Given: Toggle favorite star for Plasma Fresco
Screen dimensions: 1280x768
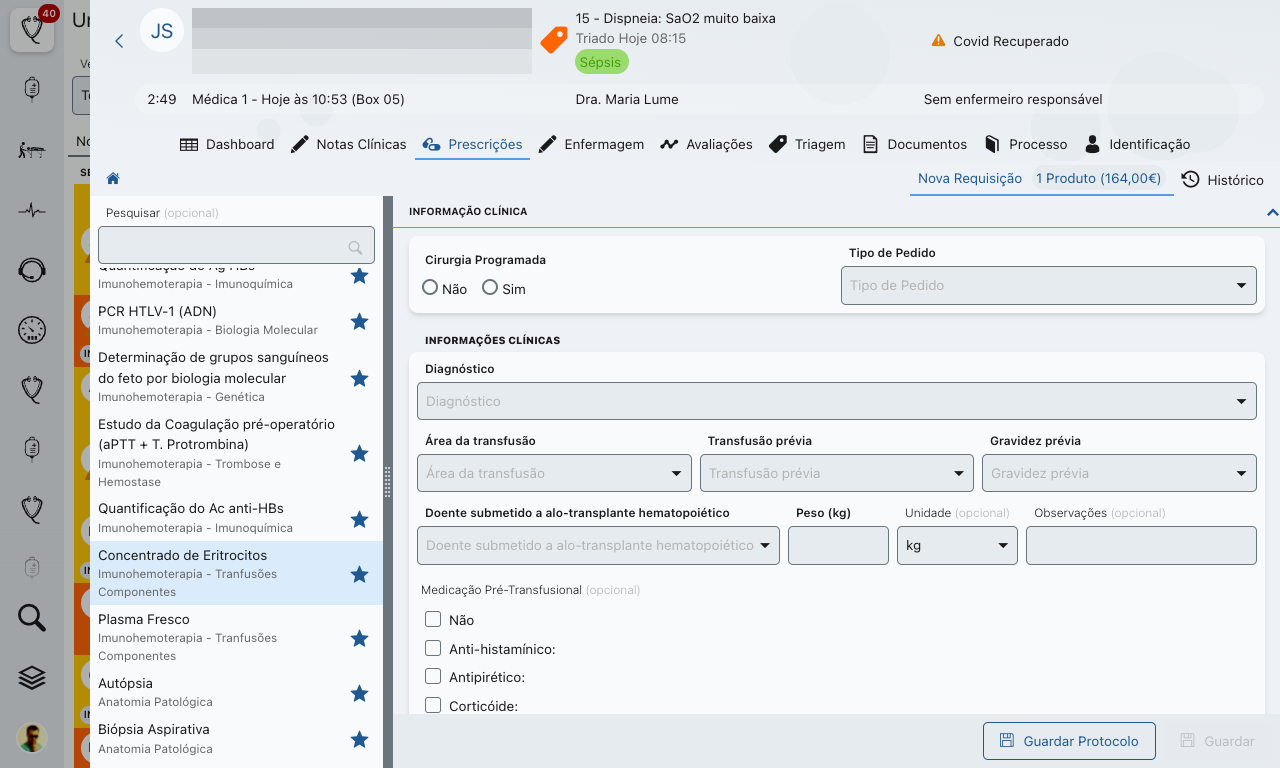Looking at the screenshot, I should pyautogui.click(x=360, y=638).
